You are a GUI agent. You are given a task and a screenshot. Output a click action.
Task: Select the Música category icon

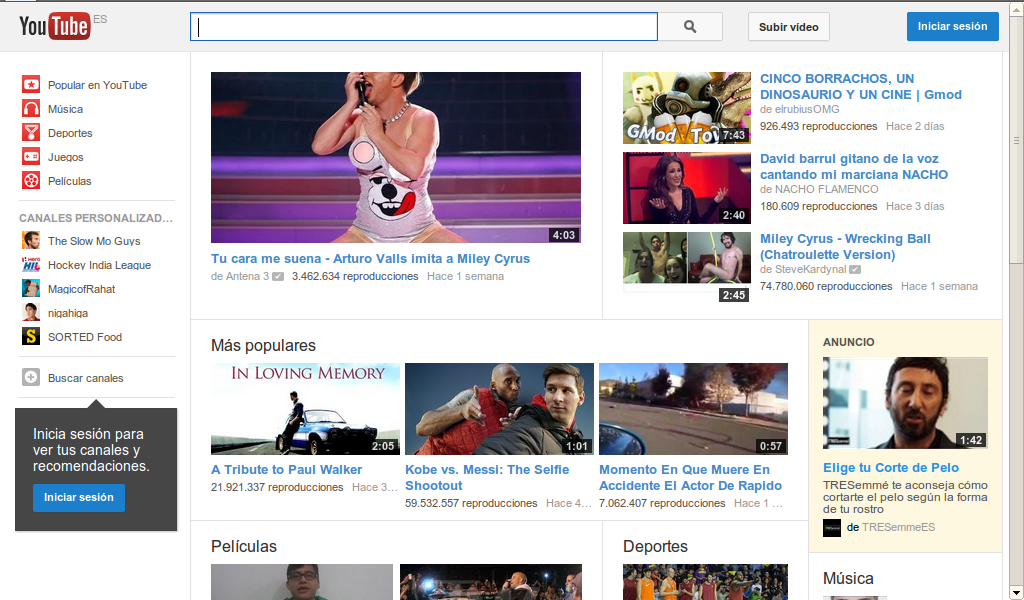pyautogui.click(x=33, y=109)
